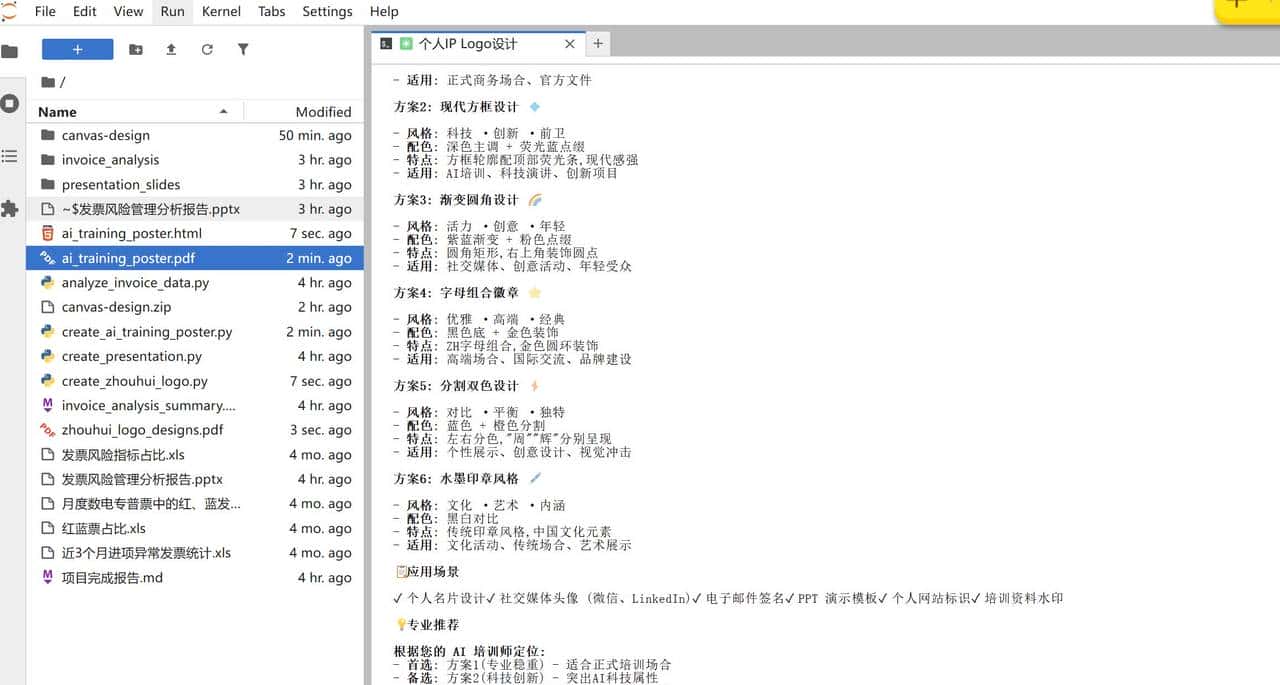Viewport: 1280px width, 685px height.
Task: Open a new tab with the plus tab button
Action: (x=597, y=43)
